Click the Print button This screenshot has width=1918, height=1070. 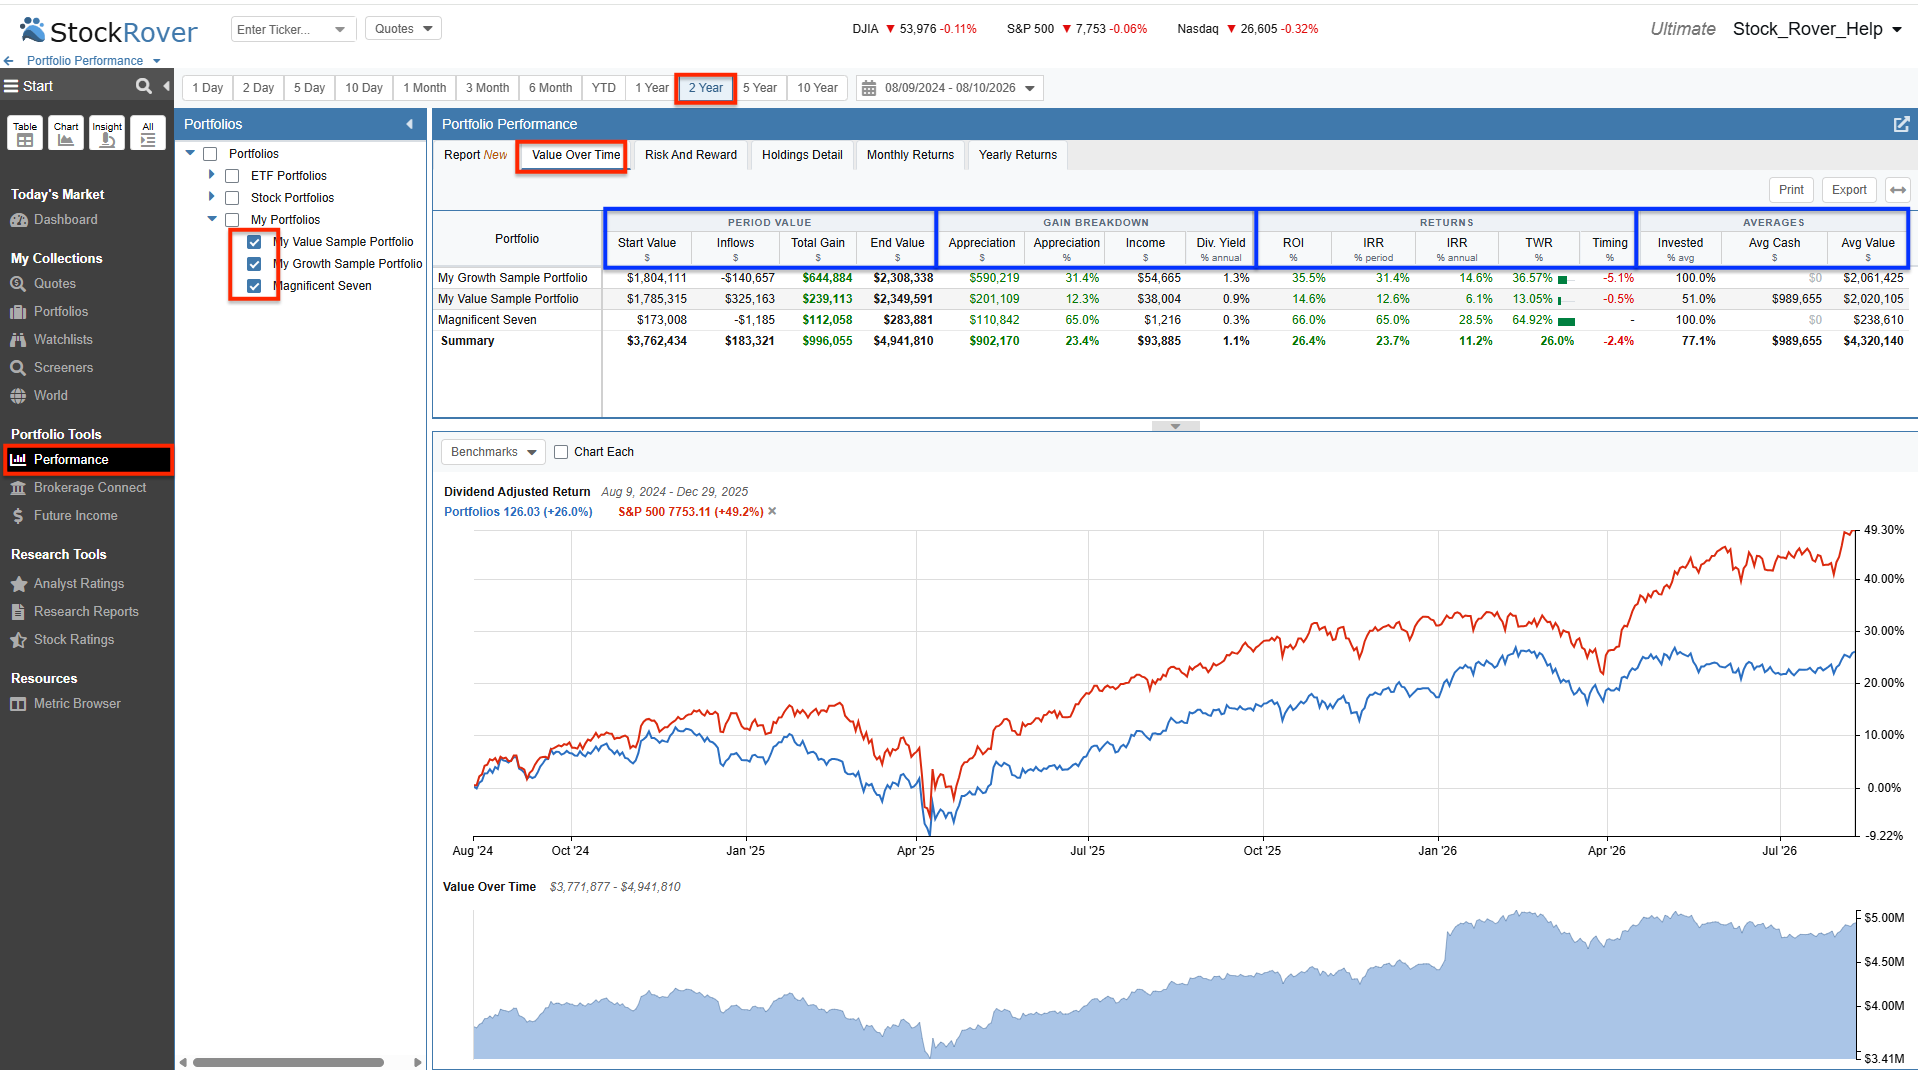pyautogui.click(x=1791, y=190)
